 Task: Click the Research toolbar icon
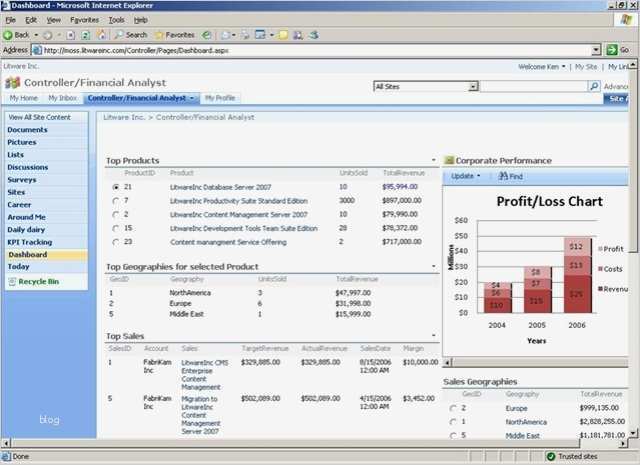click(298, 35)
